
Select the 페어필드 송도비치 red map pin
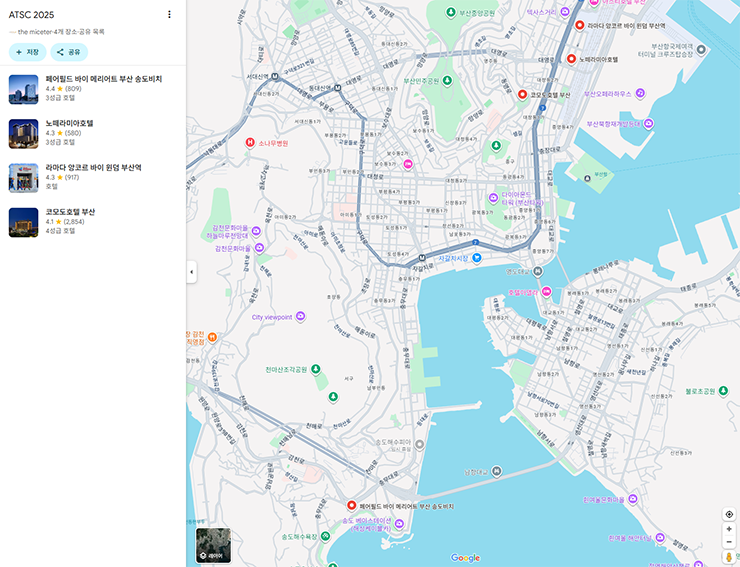[x=351, y=507]
